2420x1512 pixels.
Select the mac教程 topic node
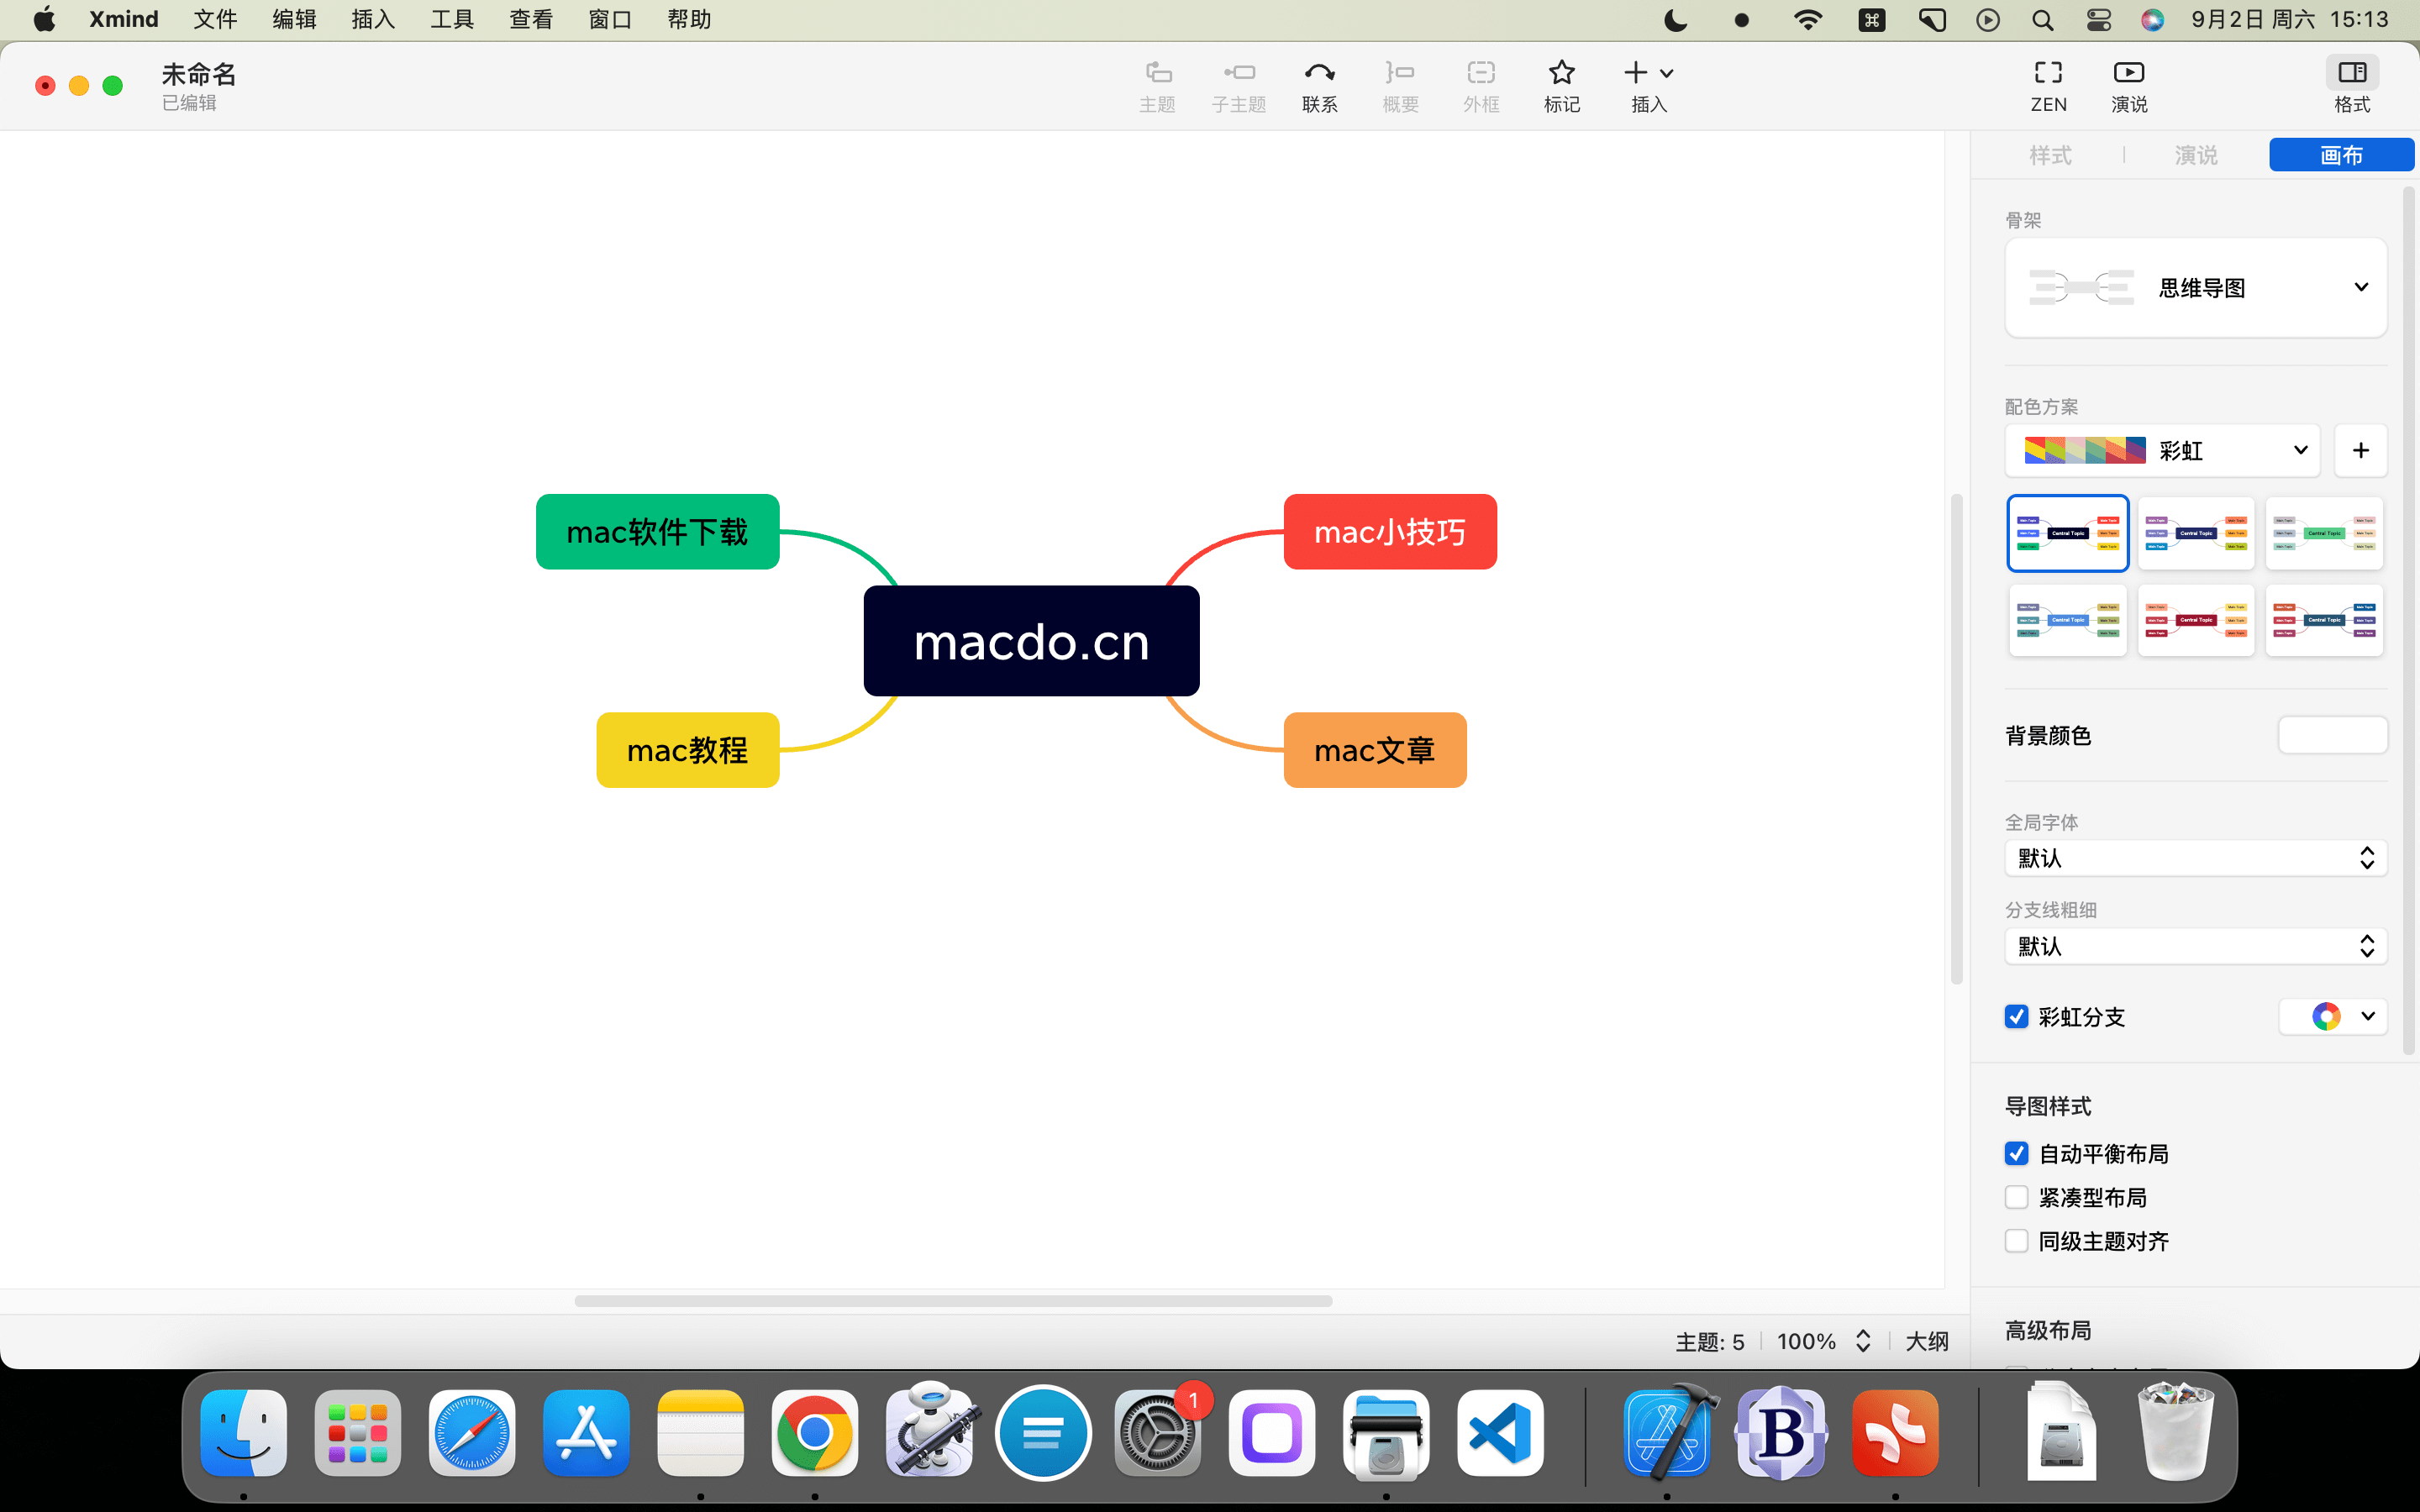point(688,750)
